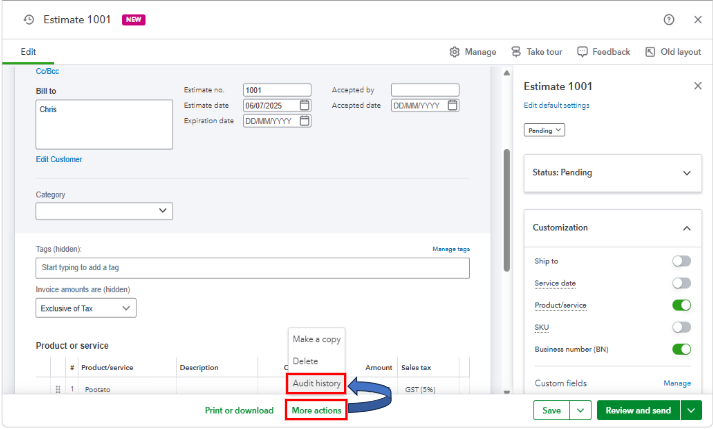Click the Take tour label
This screenshot has width=713, height=429.
[544, 52]
